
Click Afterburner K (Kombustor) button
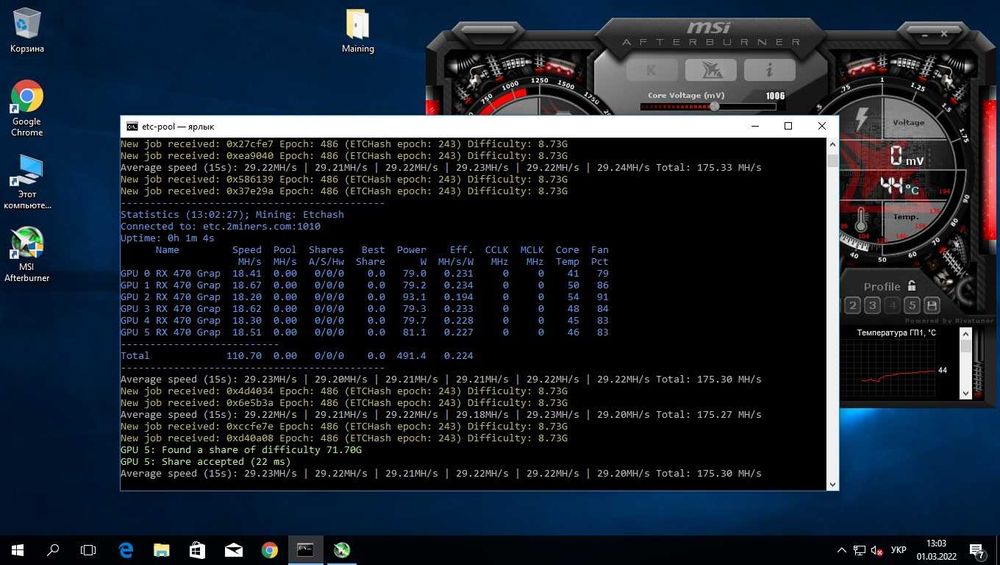(651, 70)
